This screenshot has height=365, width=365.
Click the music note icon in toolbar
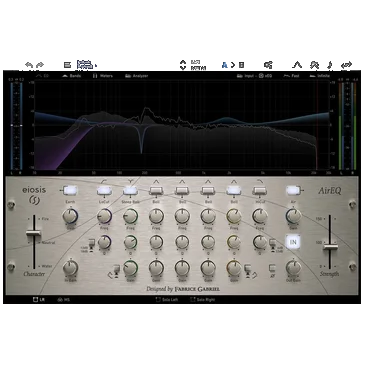(x=329, y=65)
